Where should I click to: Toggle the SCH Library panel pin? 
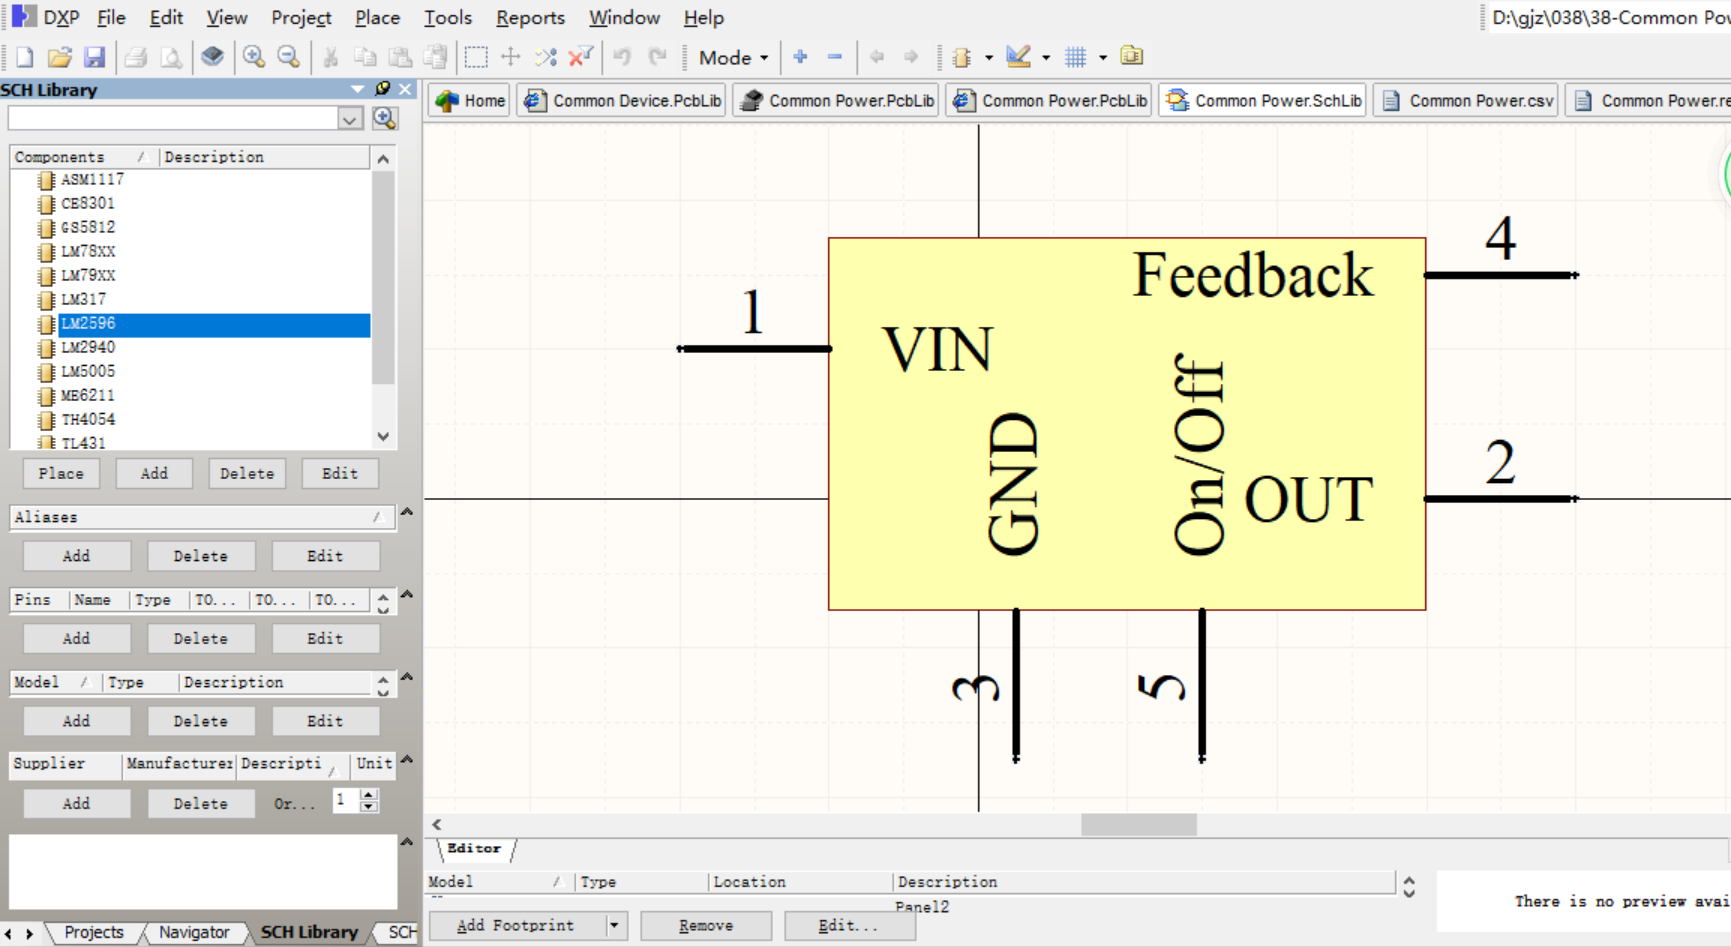(383, 89)
